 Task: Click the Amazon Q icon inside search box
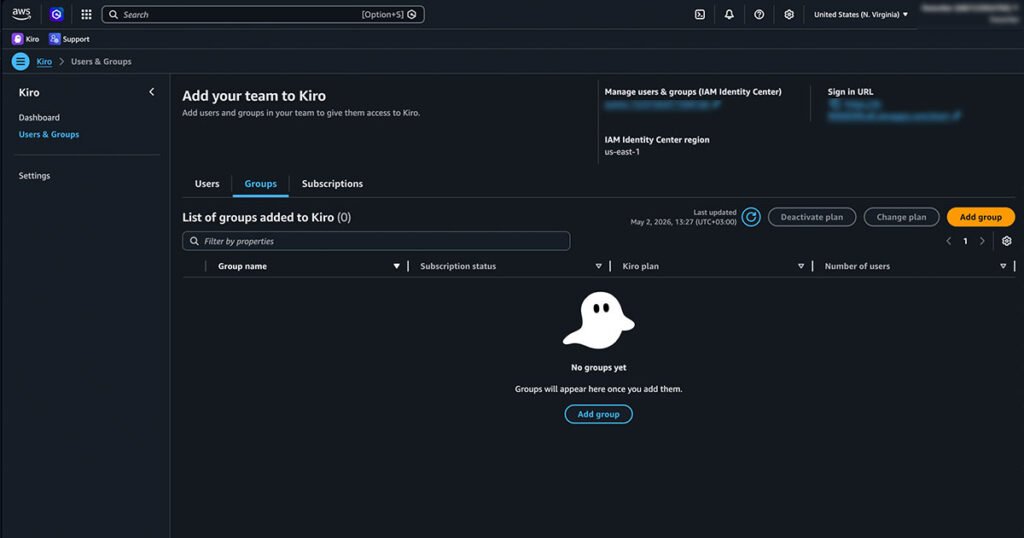tap(411, 14)
